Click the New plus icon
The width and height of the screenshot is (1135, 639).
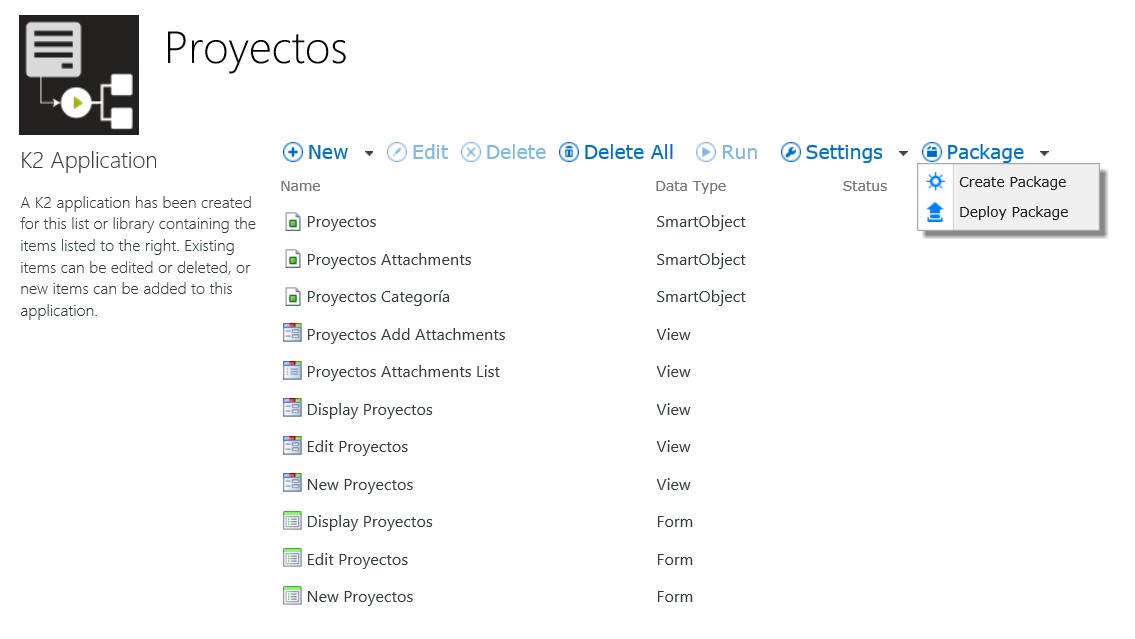click(293, 153)
